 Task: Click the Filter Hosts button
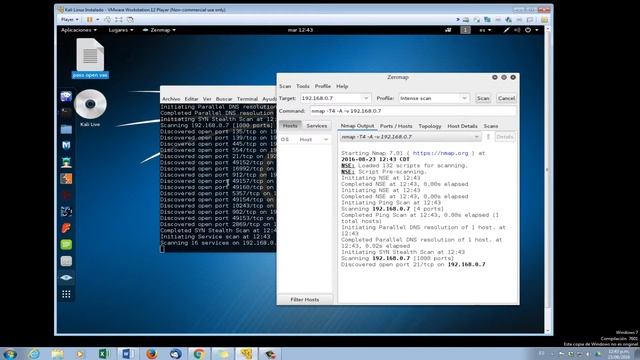(x=304, y=300)
